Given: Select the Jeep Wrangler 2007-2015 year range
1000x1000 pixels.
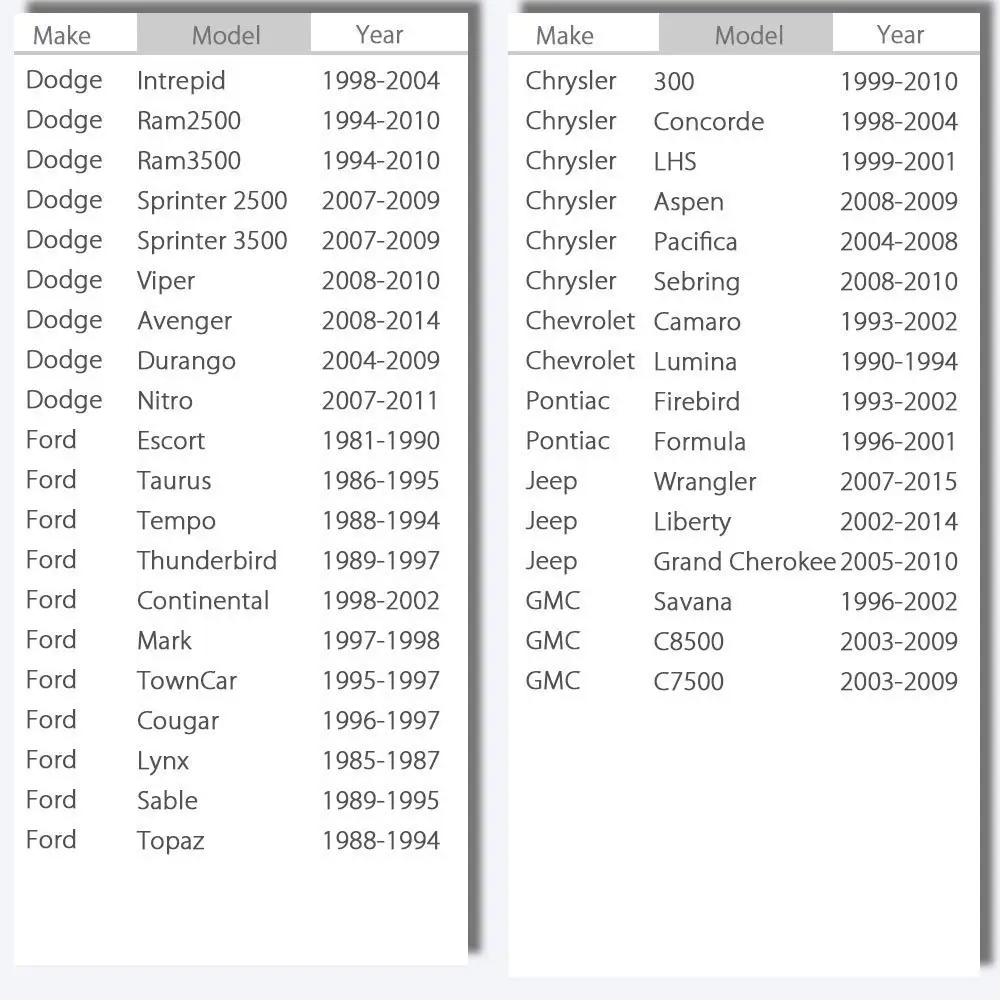Looking at the screenshot, I should [x=899, y=482].
